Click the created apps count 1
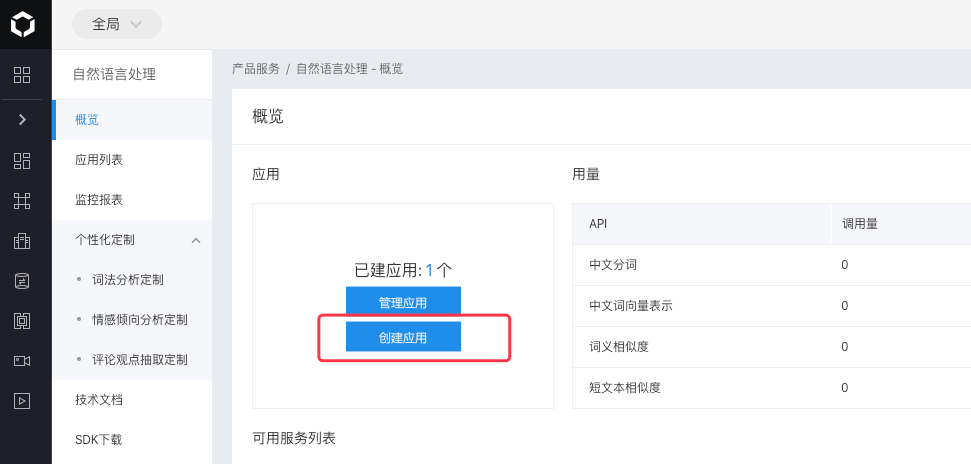The image size is (971, 464). [x=429, y=270]
